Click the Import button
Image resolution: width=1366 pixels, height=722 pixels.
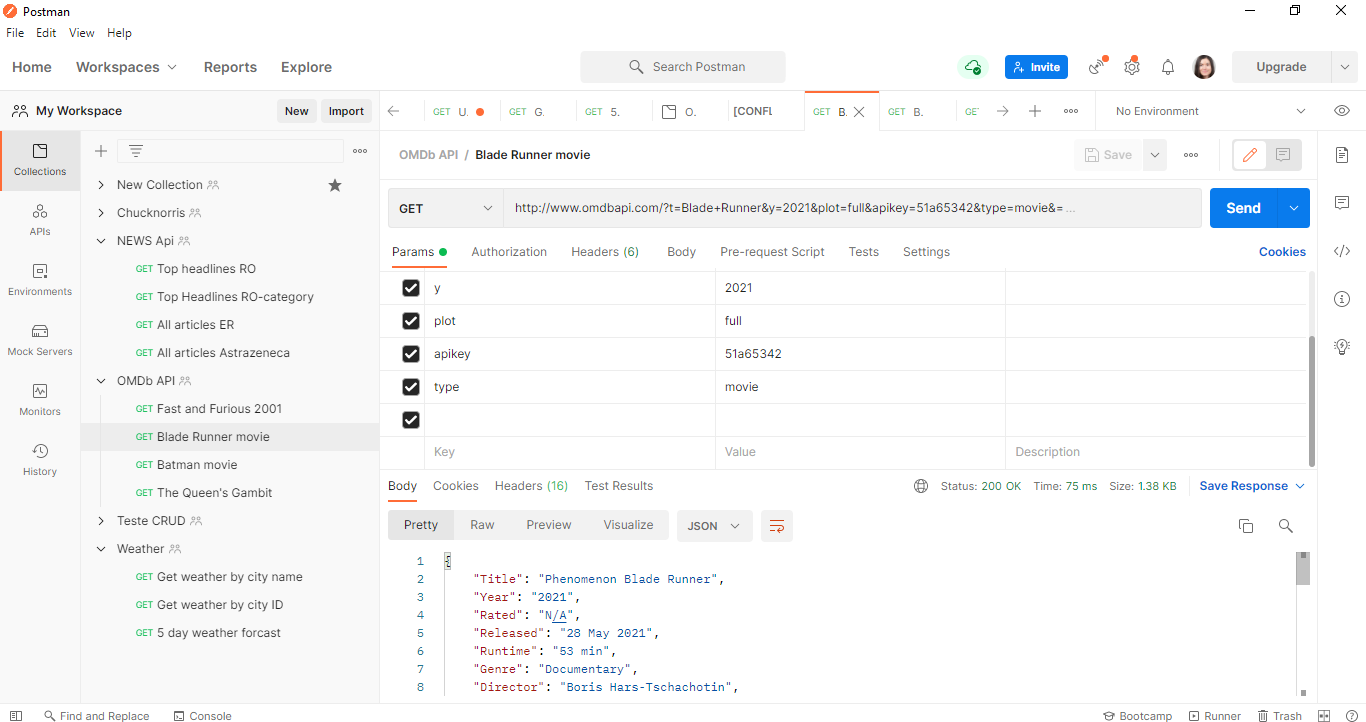346,111
